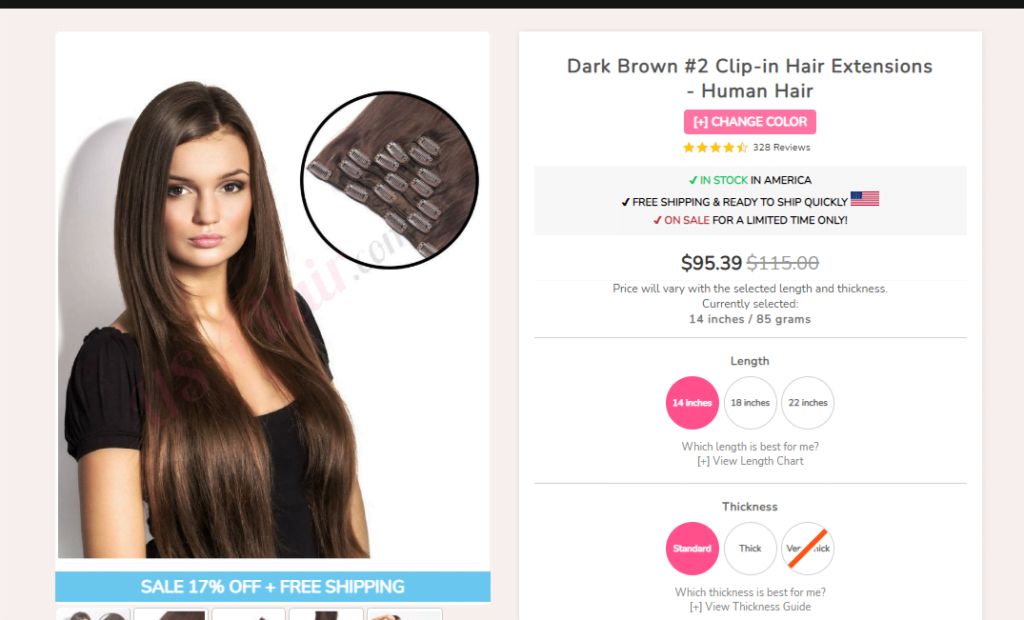
Task: Select the first thumbnail below the banner
Action: (x=93, y=614)
